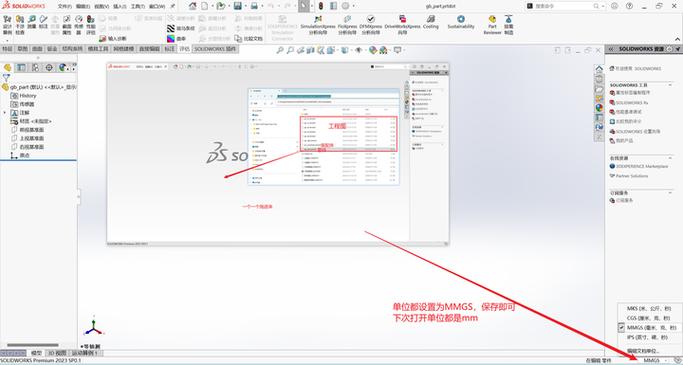Click the Rebuild traffic light icon
This screenshot has height=365, width=683.
pos(321,6)
